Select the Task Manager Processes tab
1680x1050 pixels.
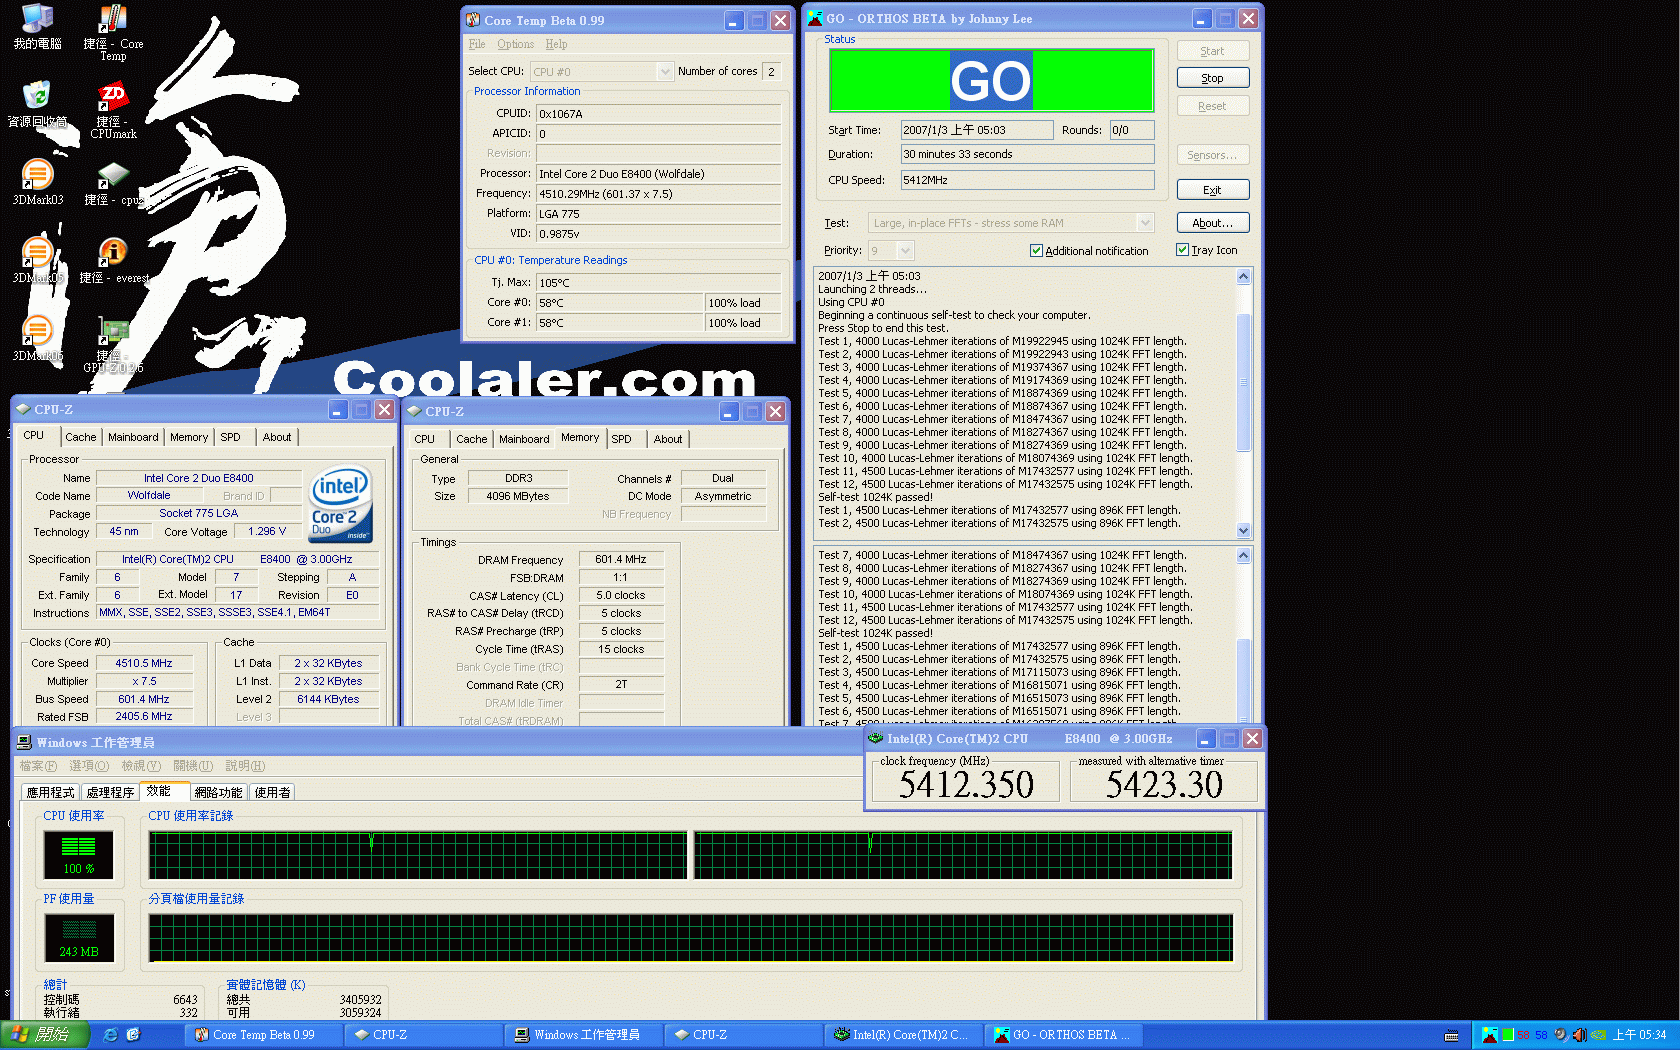pyautogui.click(x=110, y=792)
